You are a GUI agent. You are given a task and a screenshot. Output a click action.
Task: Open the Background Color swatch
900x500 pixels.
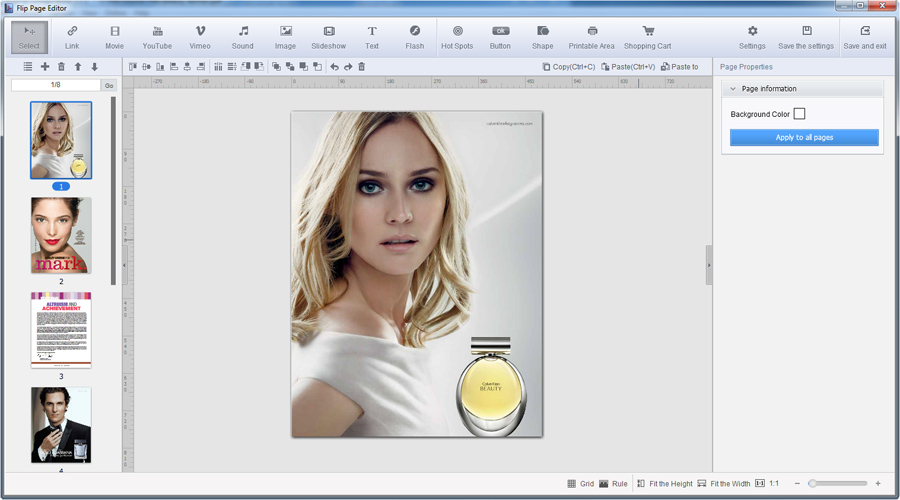coord(799,114)
